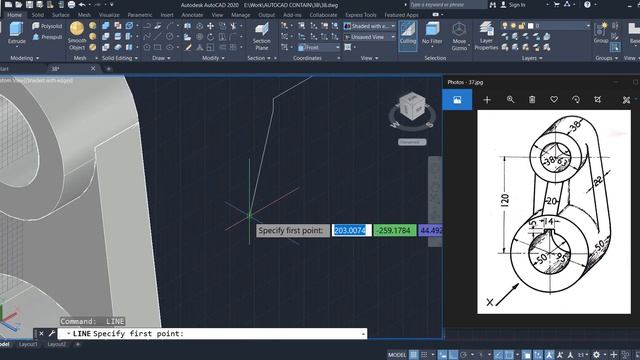This screenshot has width=640, height=360.
Task: Click the zoom icon in Photos window
Action: [x=510, y=100]
